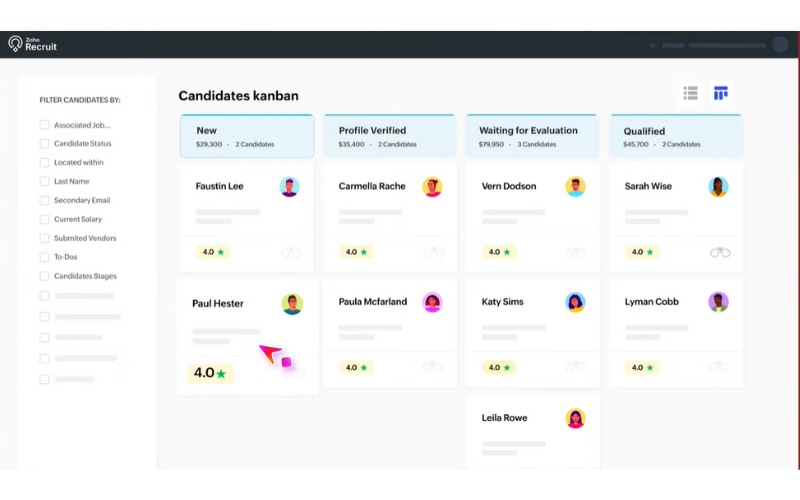This screenshot has height=500, width=800.
Task: Open Leila Rowe candidate name
Action: [x=504, y=418]
